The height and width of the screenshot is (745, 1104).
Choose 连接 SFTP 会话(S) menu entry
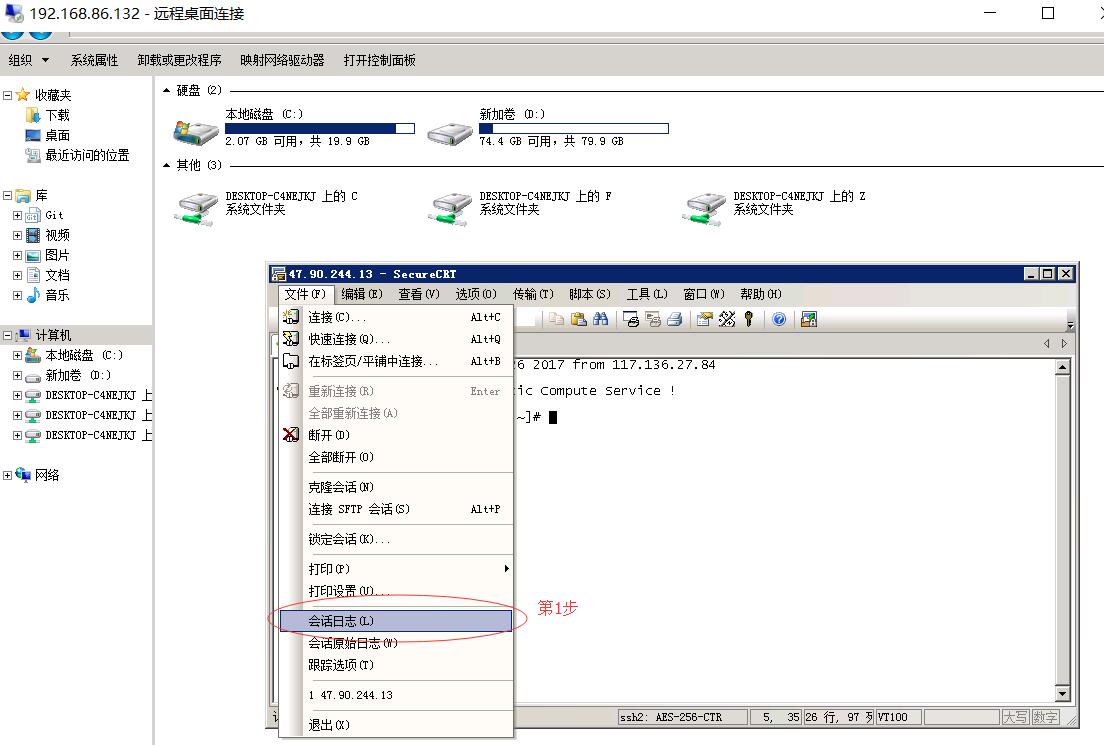pyautogui.click(x=396, y=508)
